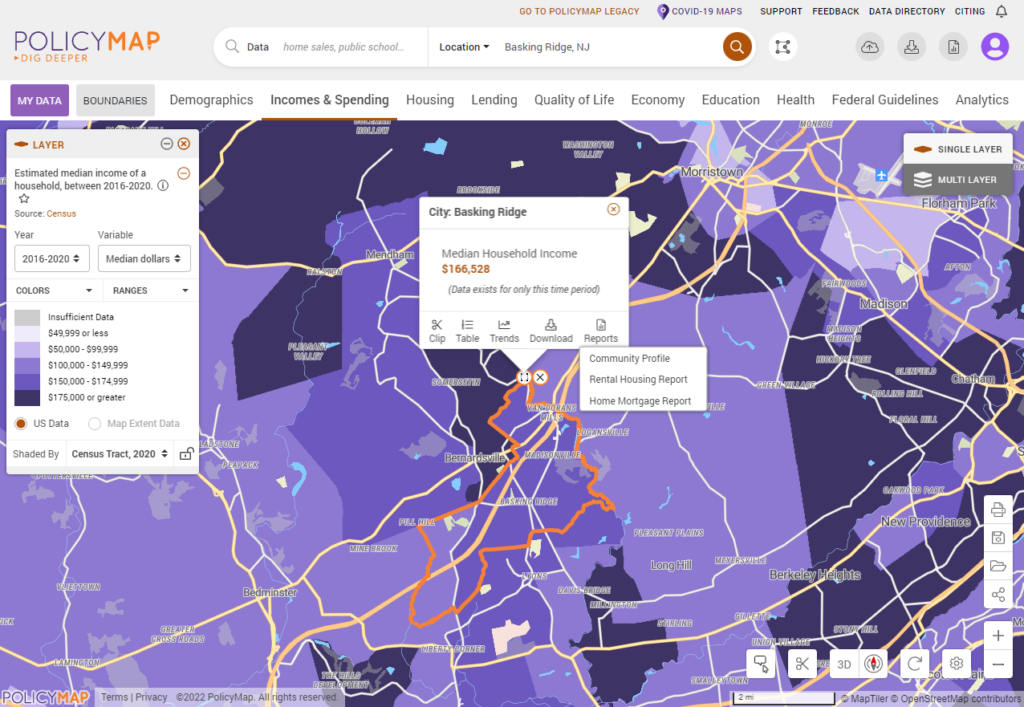Go to PolicyMap Legacy link
This screenshot has width=1024, height=707.
tap(579, 11)
